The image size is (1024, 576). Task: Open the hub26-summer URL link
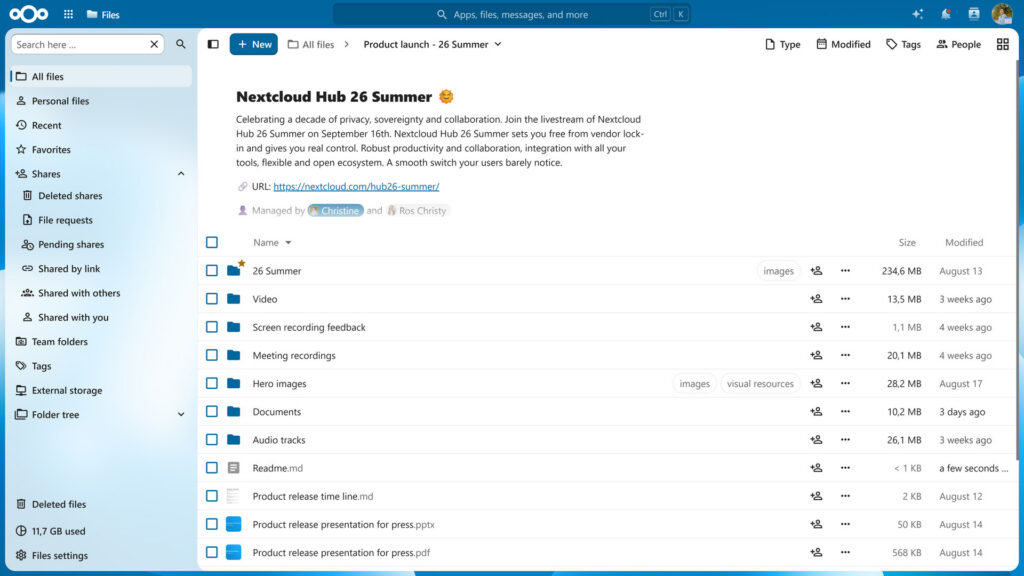click(x=356, y=186)
